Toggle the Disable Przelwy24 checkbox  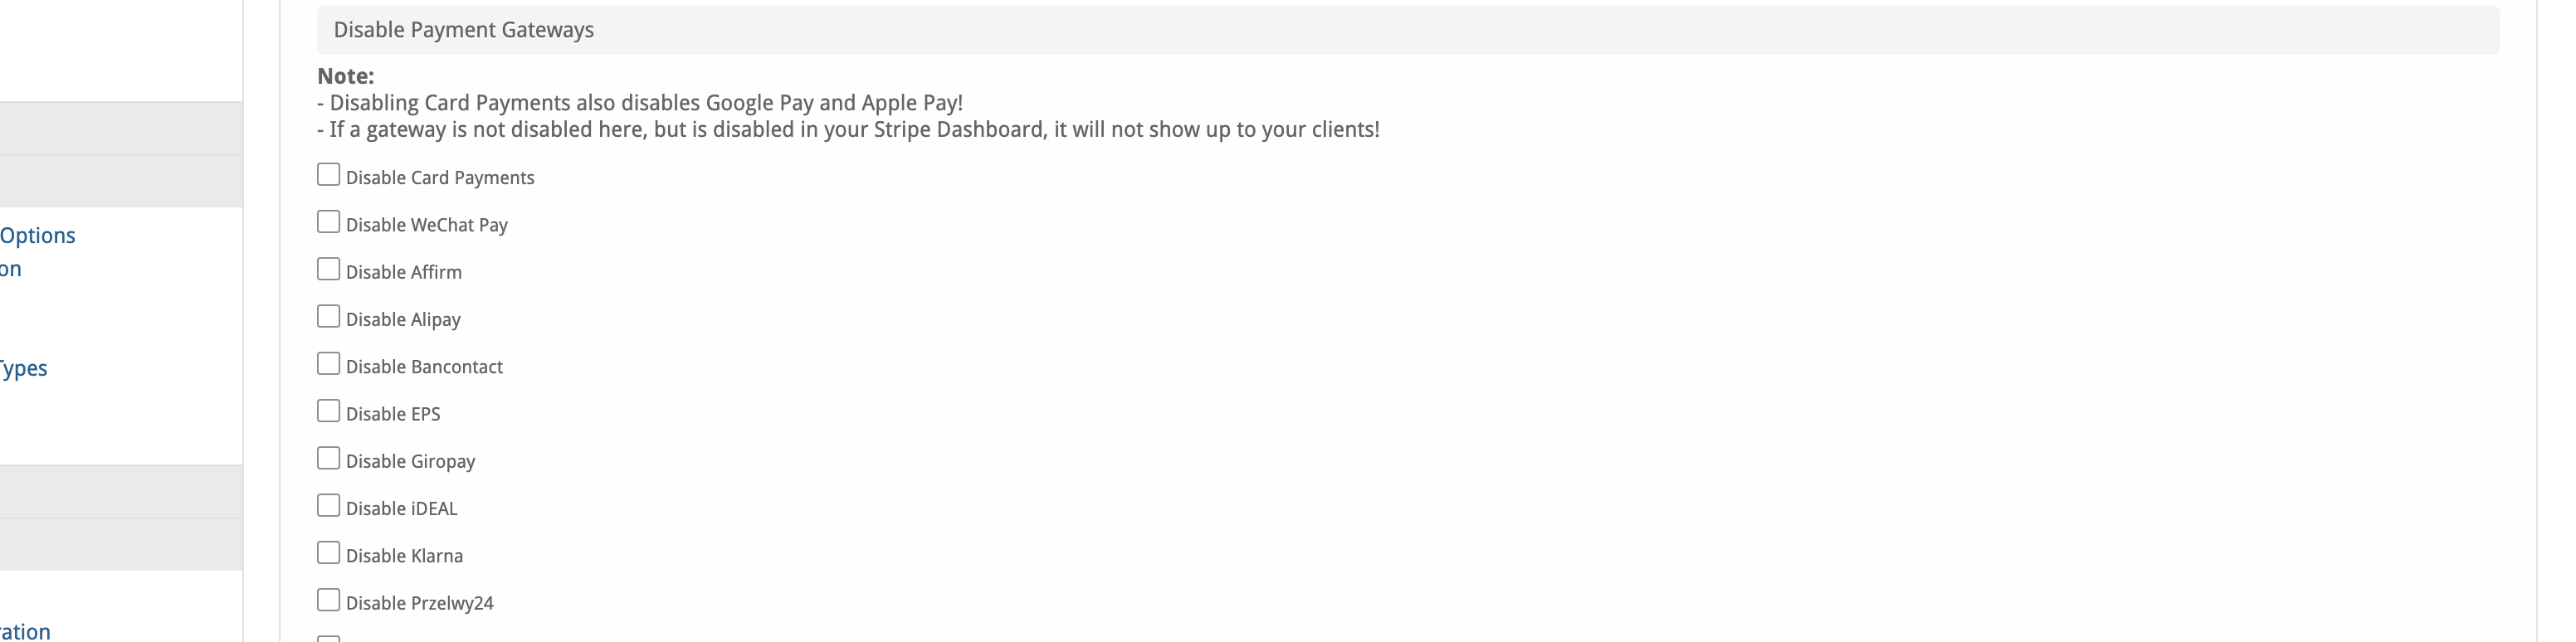[x=328, y=600]
